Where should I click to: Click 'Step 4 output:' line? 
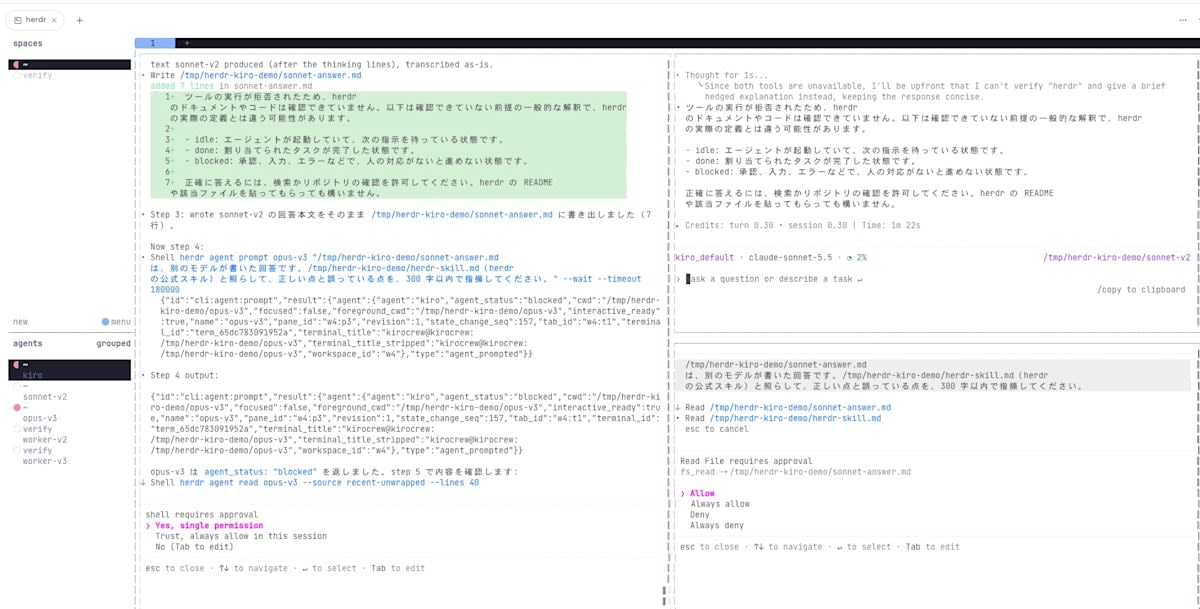tap(186, 374)
